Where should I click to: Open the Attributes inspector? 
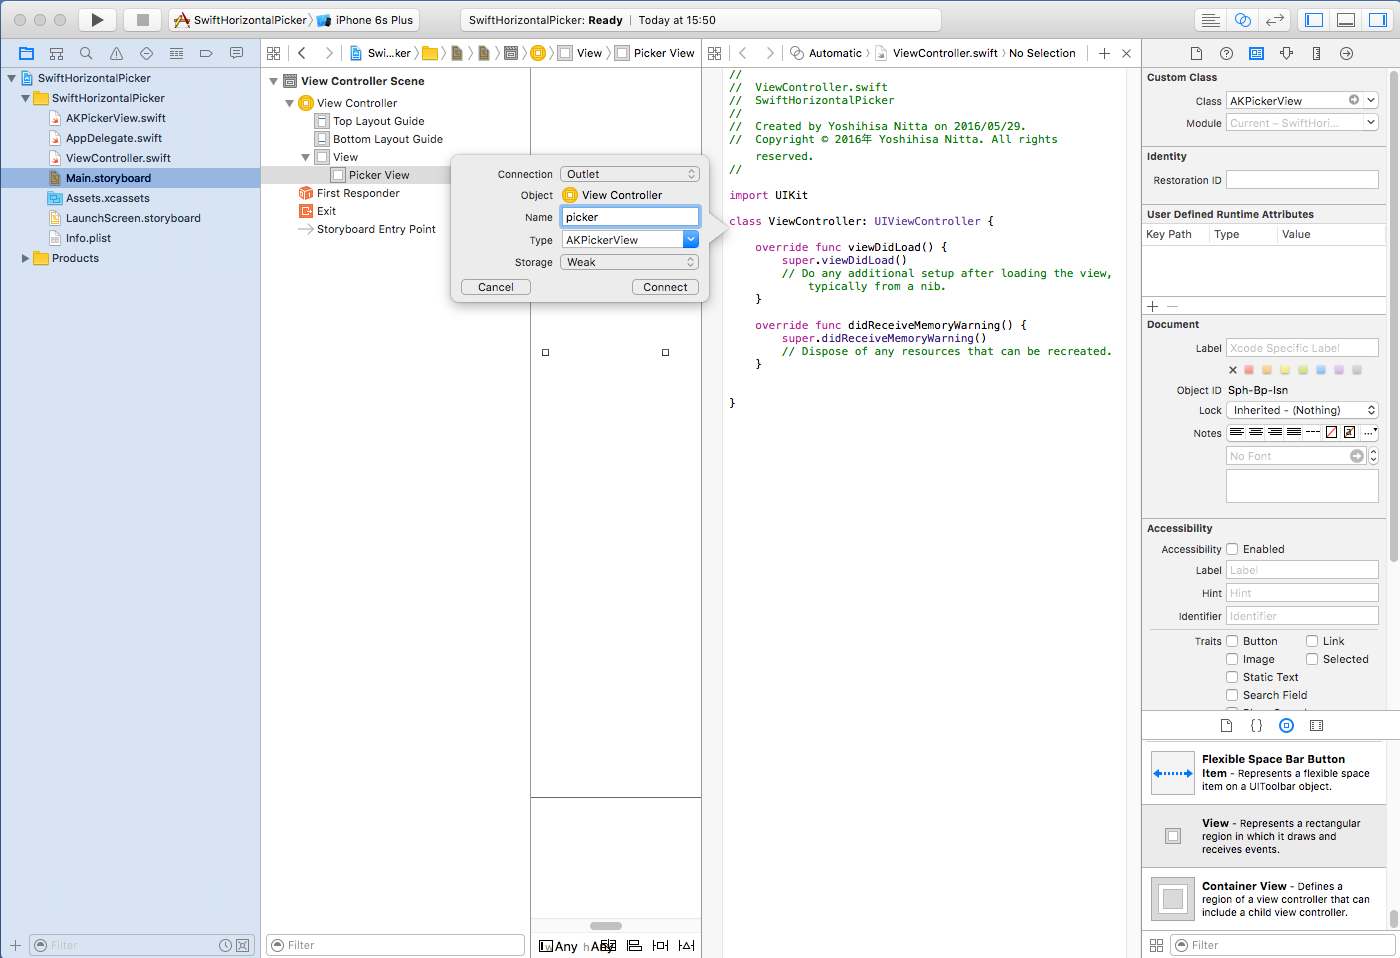pyautogui.click(x=1286, y=53)
